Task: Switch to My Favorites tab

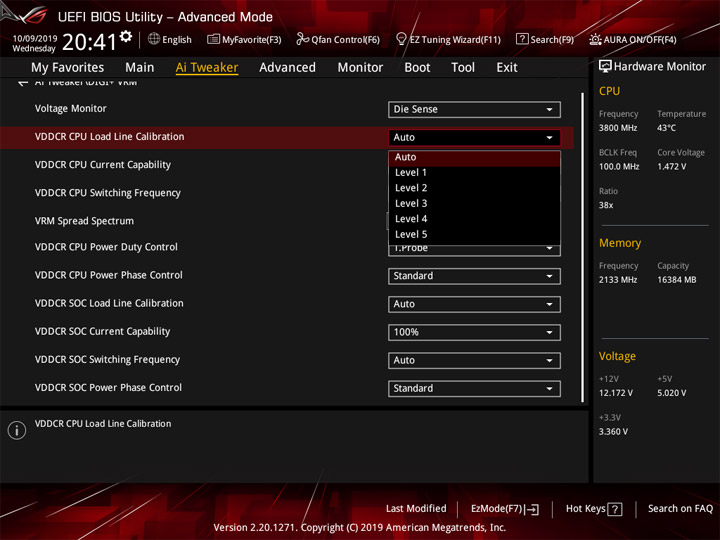Action: [68, 68]
